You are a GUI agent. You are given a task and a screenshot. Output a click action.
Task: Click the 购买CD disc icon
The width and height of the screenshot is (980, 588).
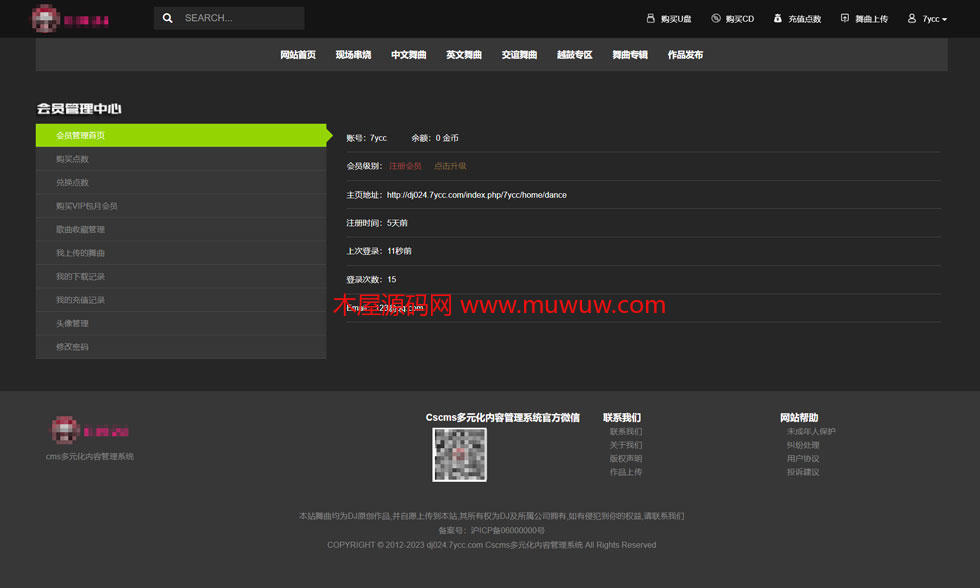tap(716, 18)
